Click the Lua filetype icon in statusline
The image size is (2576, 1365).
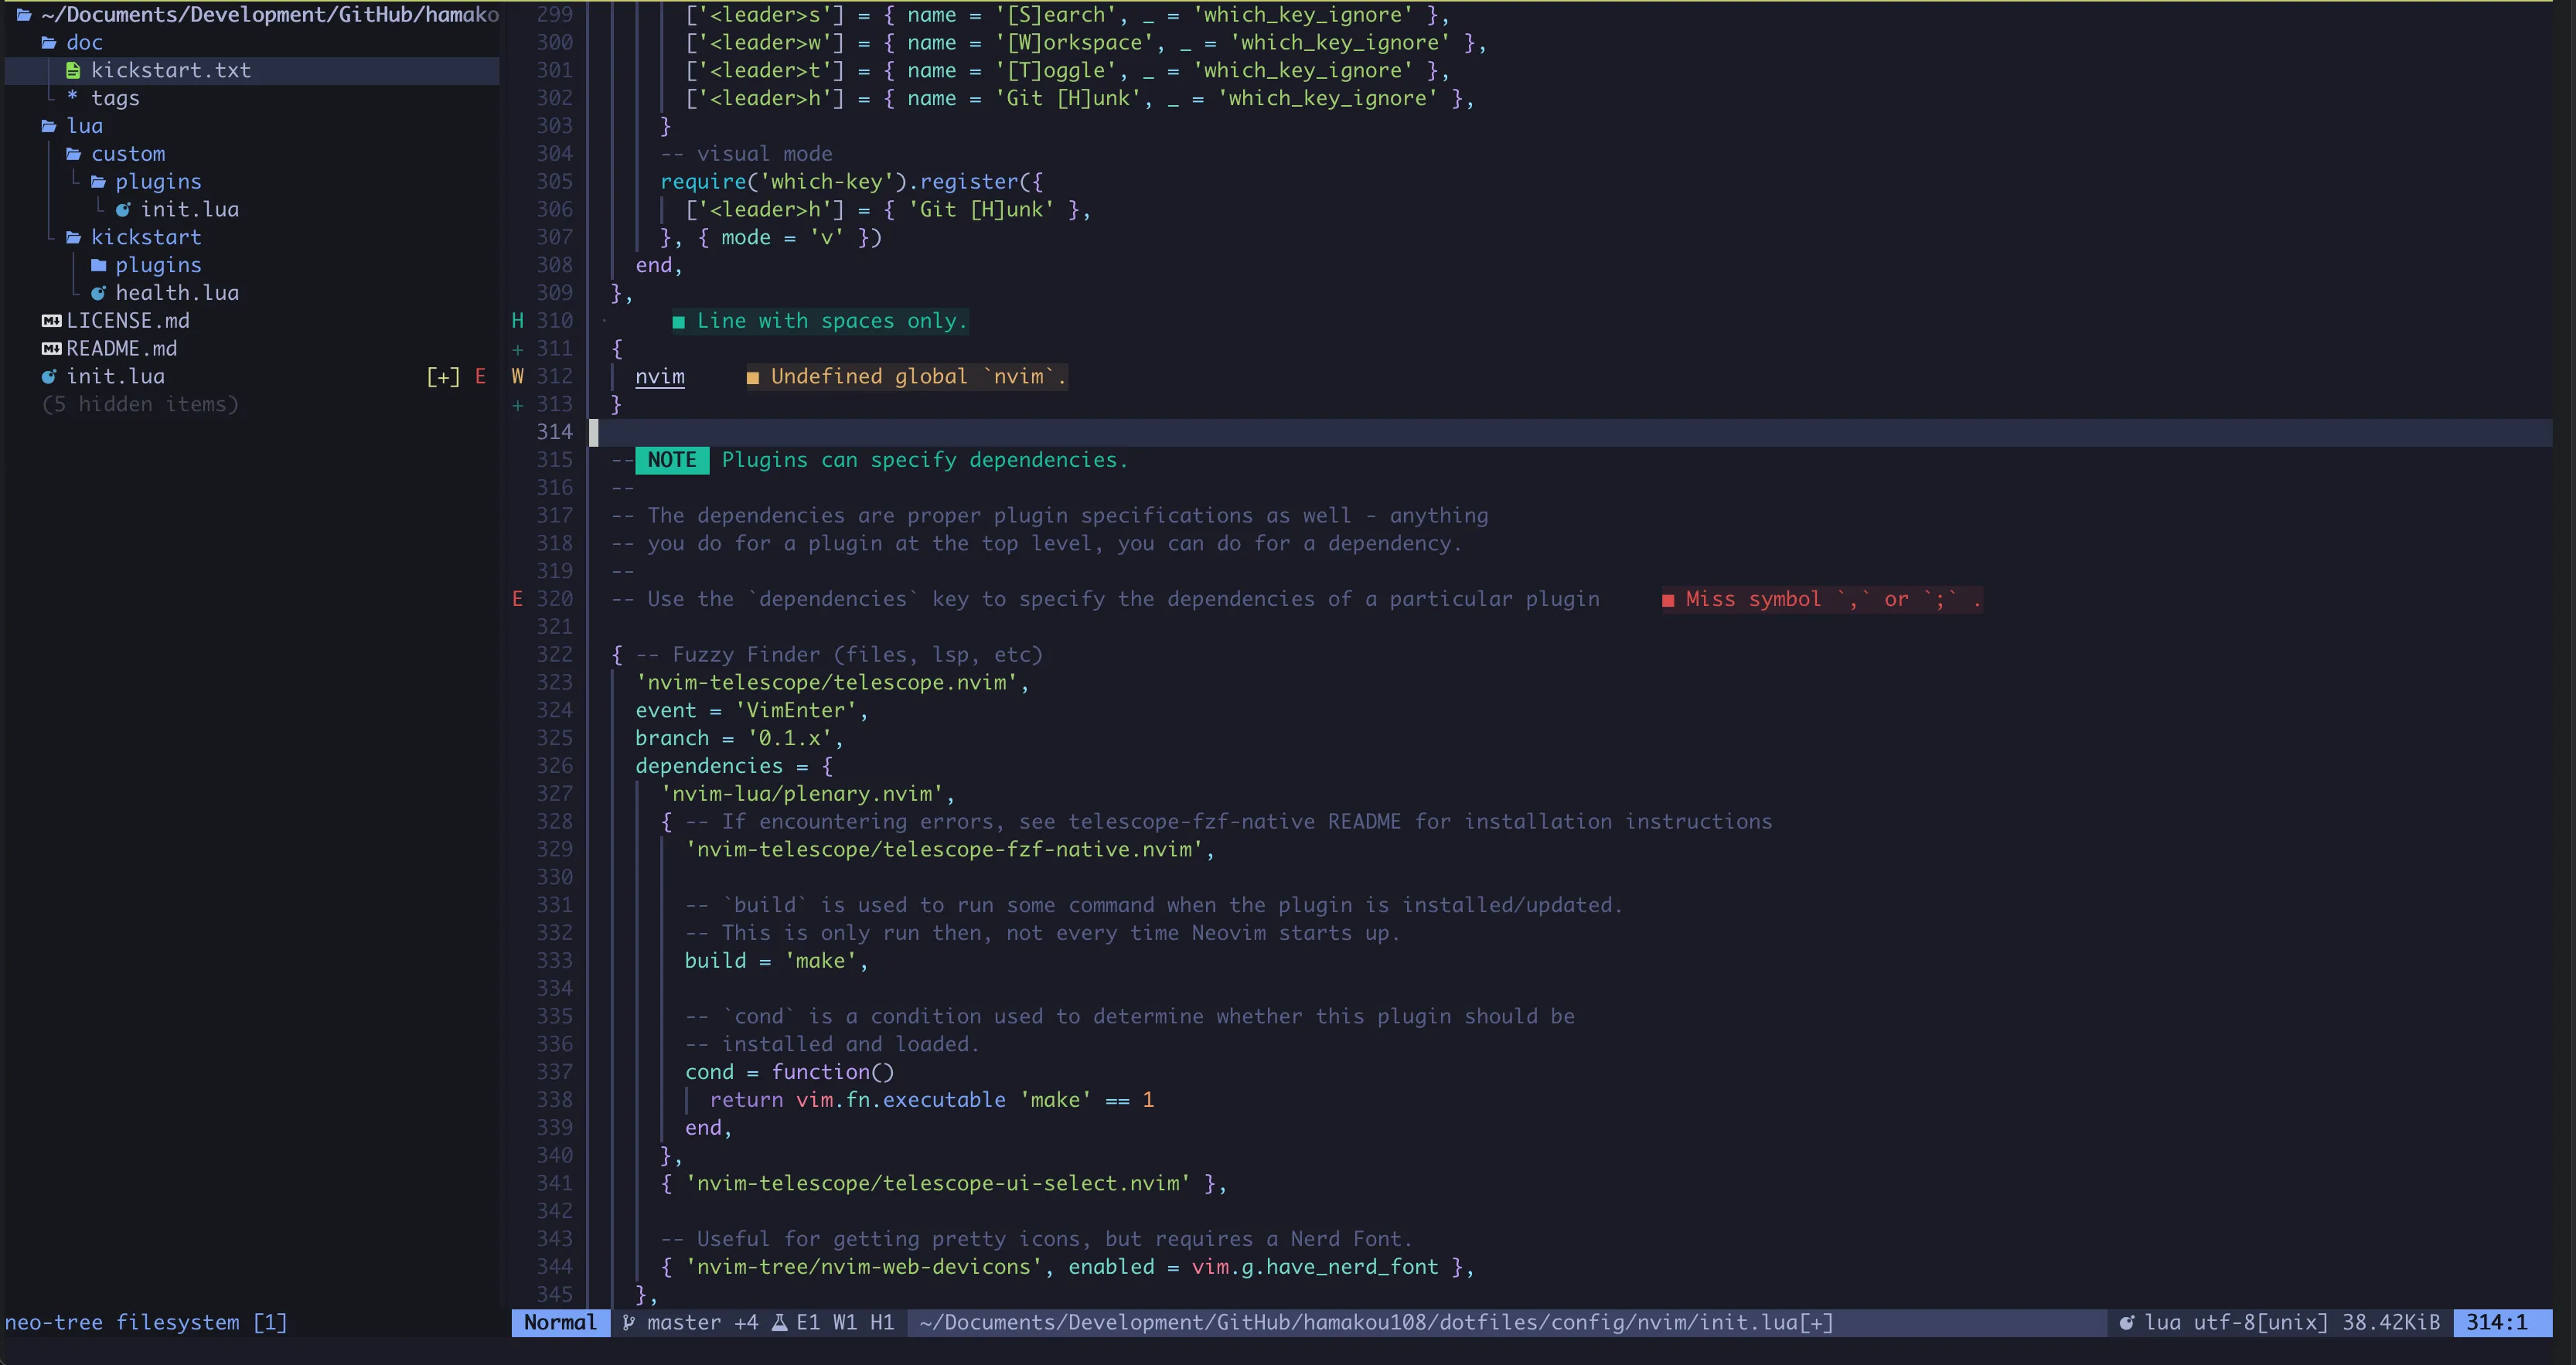tap(2126, 1322)
